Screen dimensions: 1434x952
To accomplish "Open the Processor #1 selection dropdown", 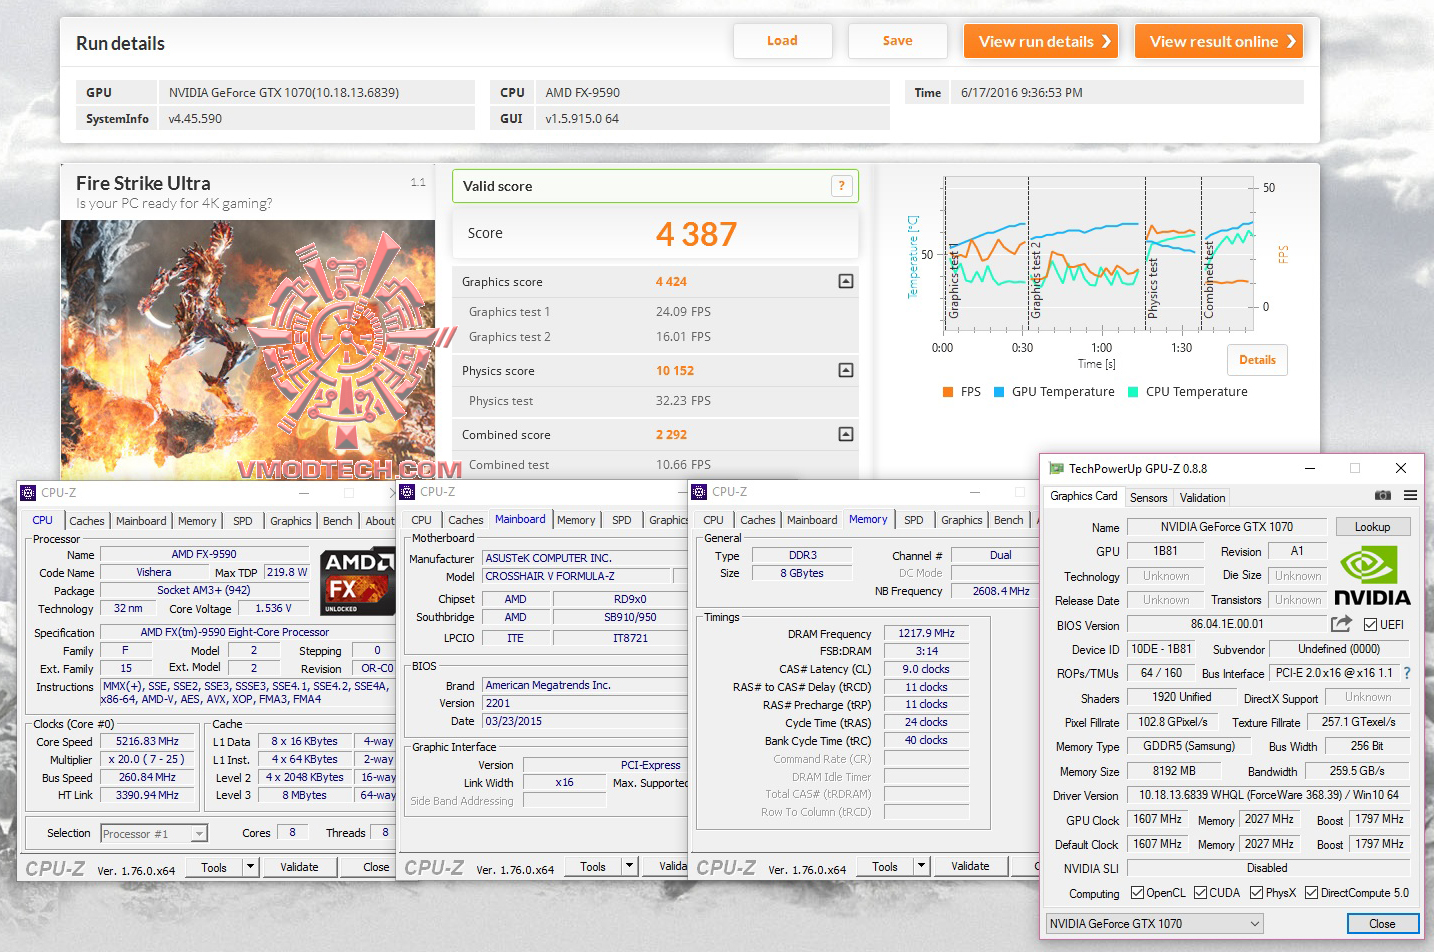I will pos(199,834).
